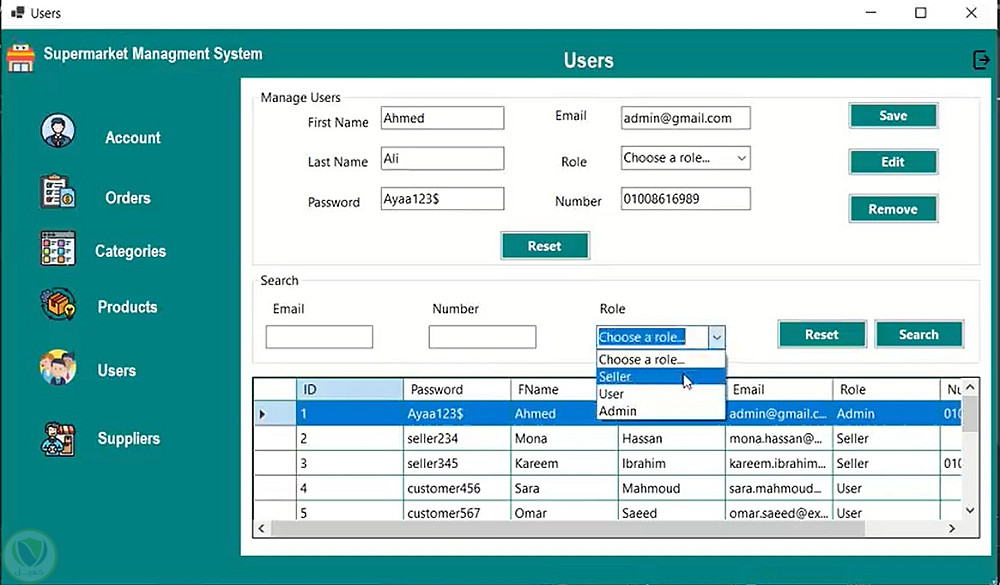Select Admin in role dropdown list

coord(661,411)
